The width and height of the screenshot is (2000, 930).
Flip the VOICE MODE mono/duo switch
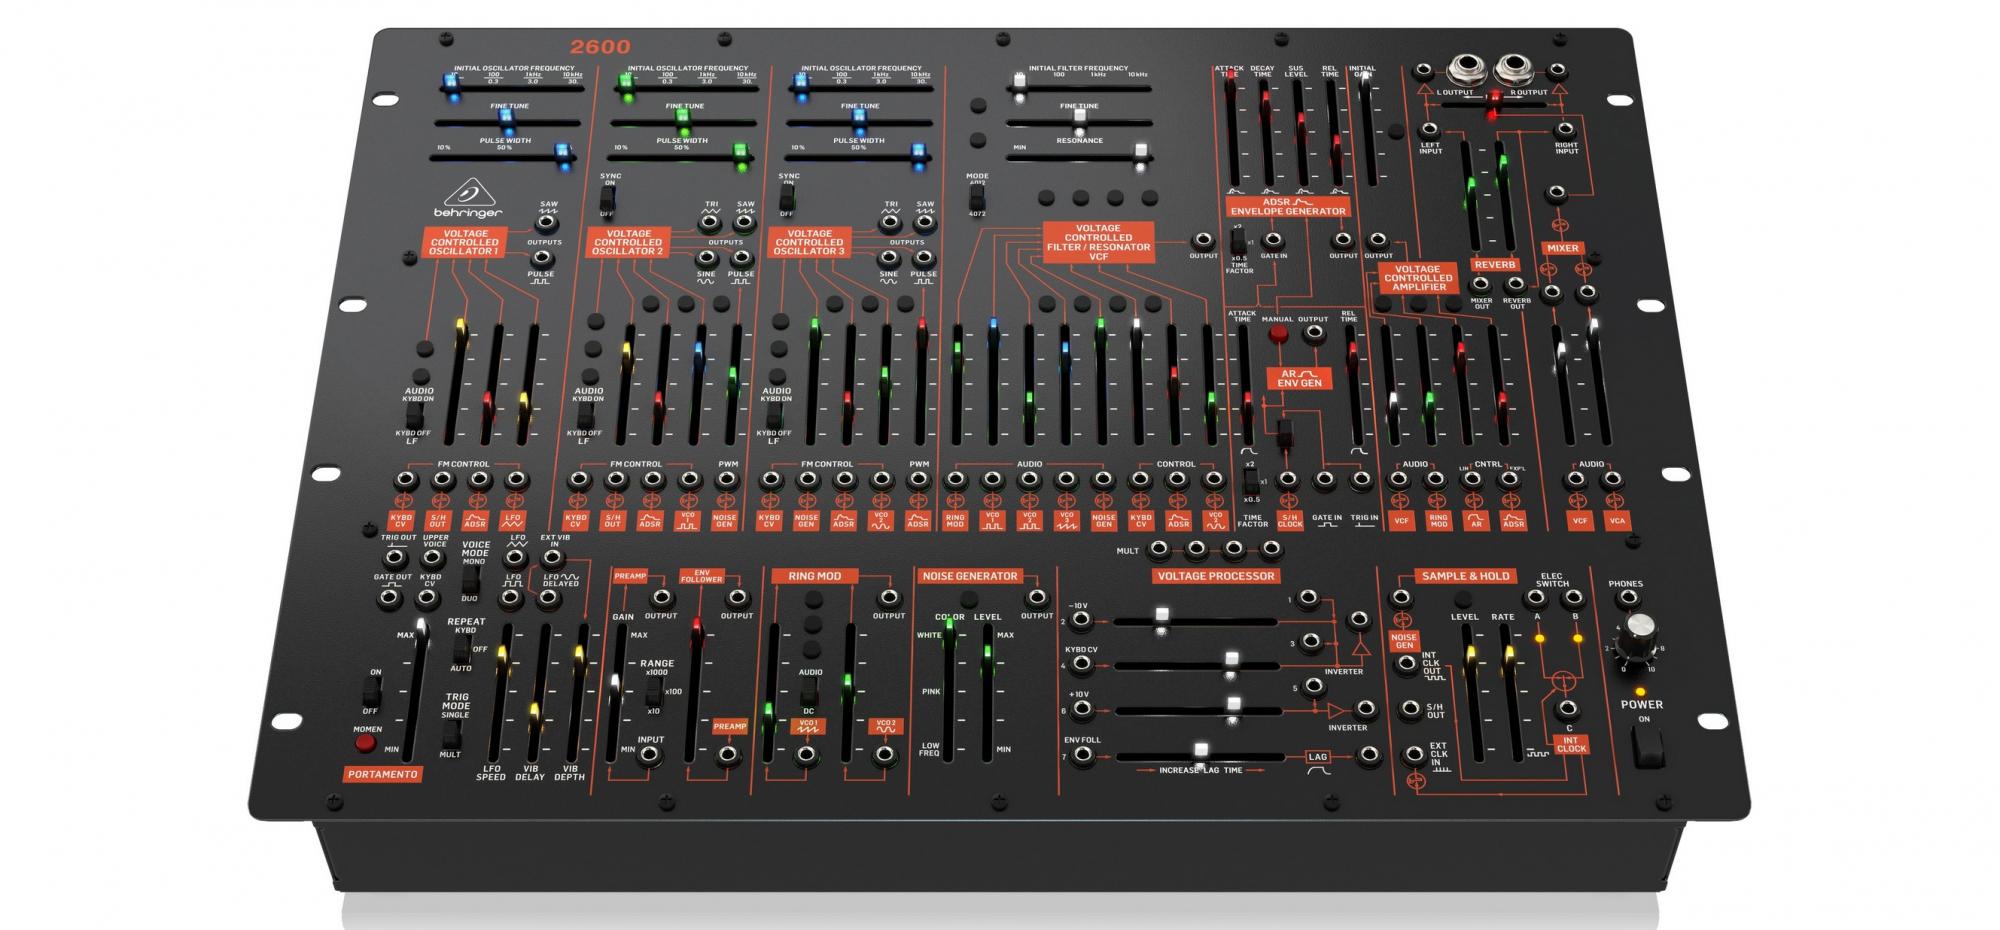pyautogui.click(x=471, y=580)
